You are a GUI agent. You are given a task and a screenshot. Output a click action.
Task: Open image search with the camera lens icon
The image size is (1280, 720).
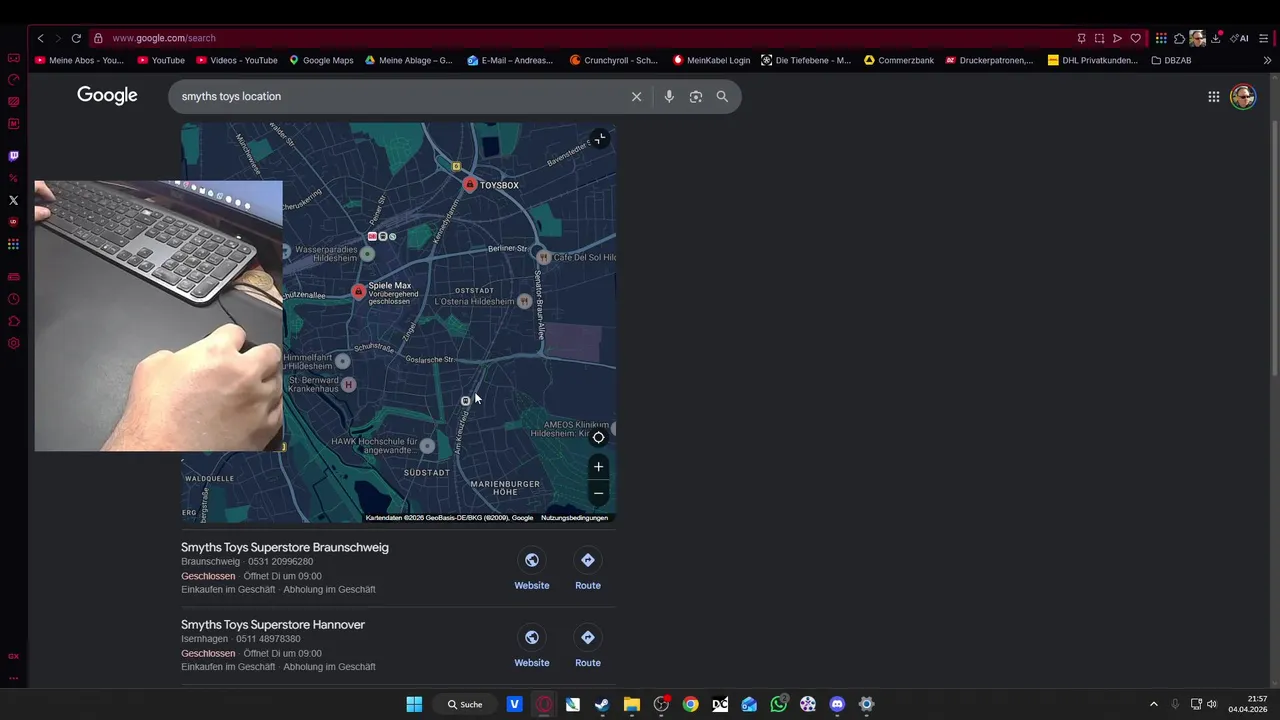point(696,97)
